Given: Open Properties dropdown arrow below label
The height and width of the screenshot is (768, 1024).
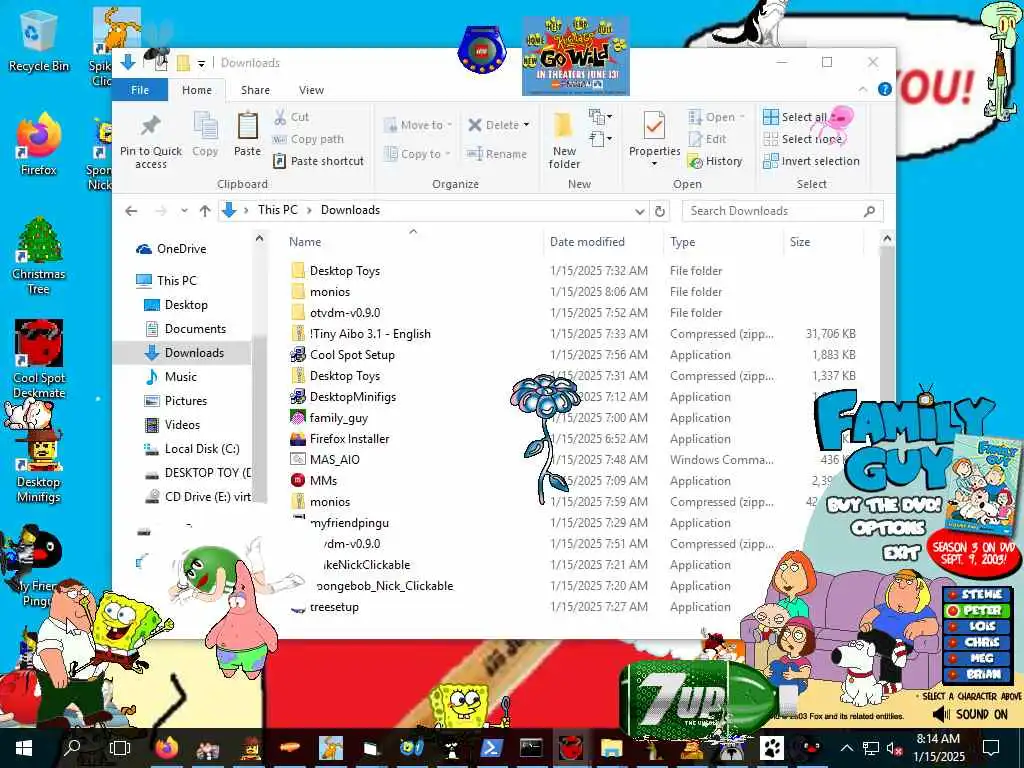Looking at the screenshot, I should 654,165.
